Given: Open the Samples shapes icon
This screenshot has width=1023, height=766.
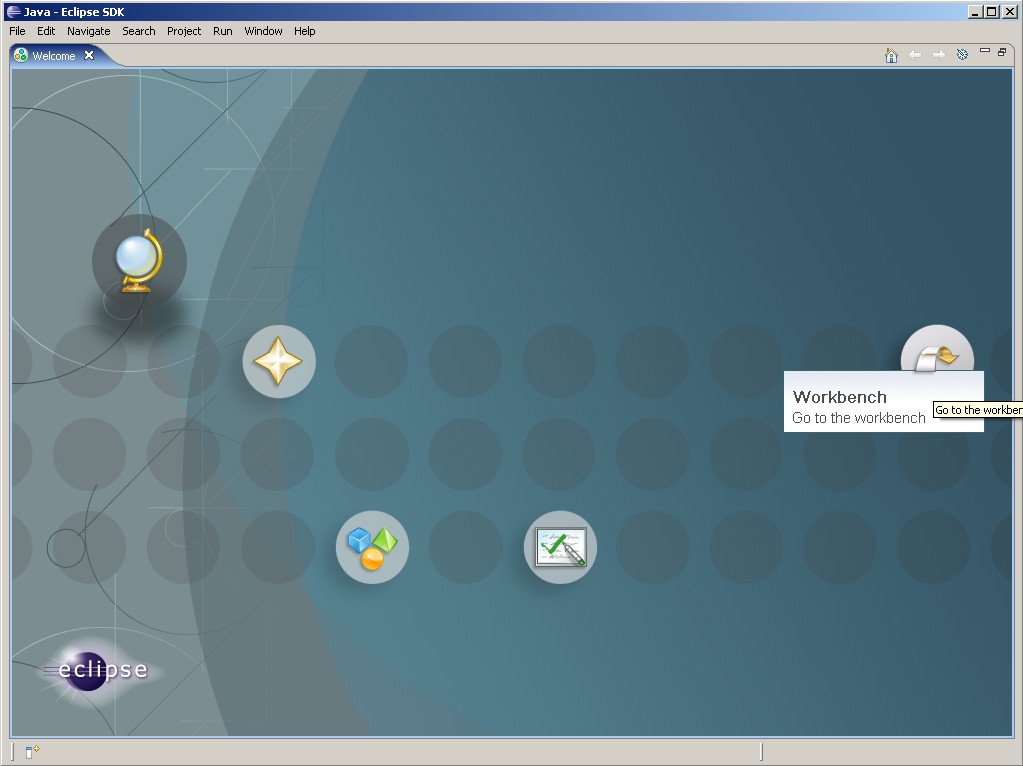Looking at the screenshot, I should click(x=372, y=547).
